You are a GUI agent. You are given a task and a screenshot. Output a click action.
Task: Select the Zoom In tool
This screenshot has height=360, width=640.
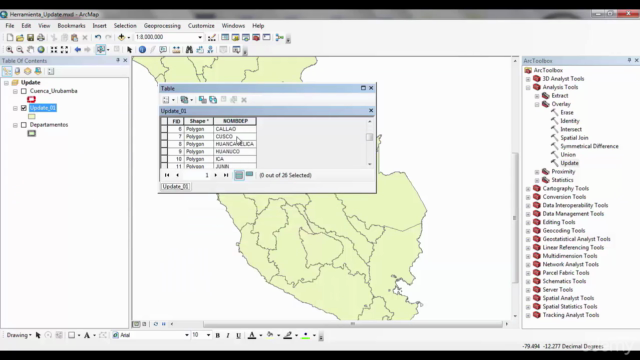9,50
